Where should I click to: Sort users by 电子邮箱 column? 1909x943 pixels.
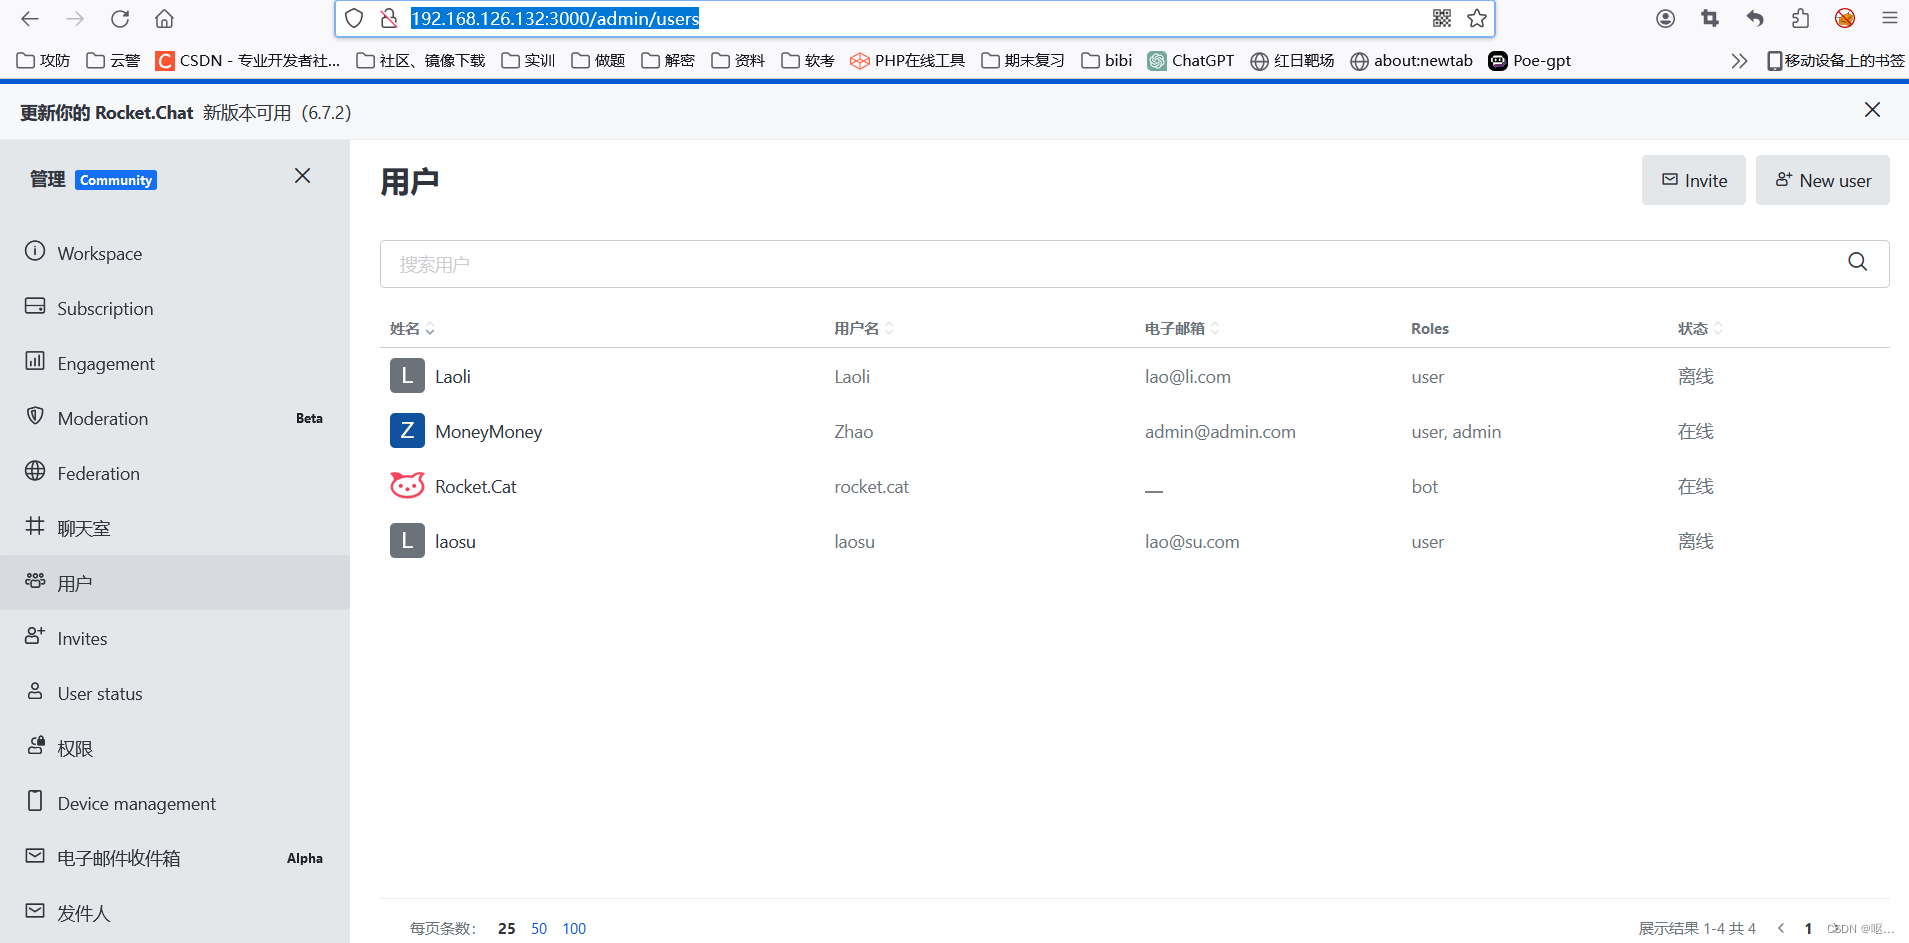pyautogui.click(x=1182, y=328)
